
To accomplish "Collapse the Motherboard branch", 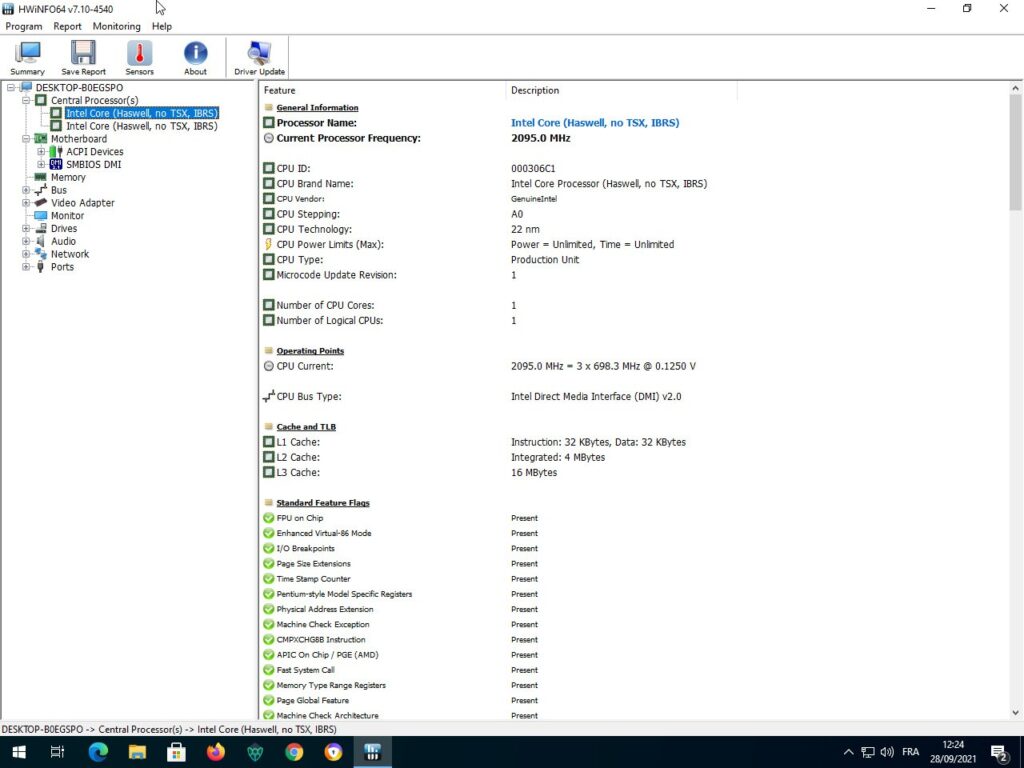I will pos(25,139).
